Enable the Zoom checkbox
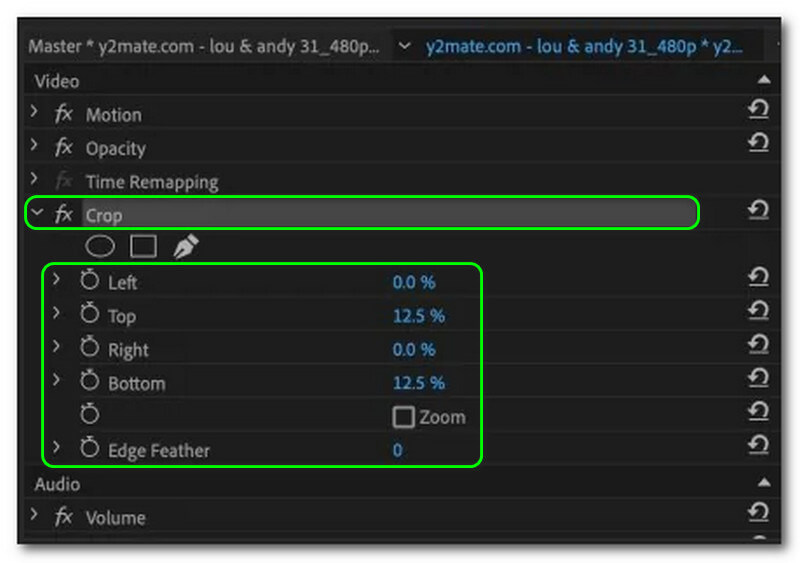 tap(403, 417)
